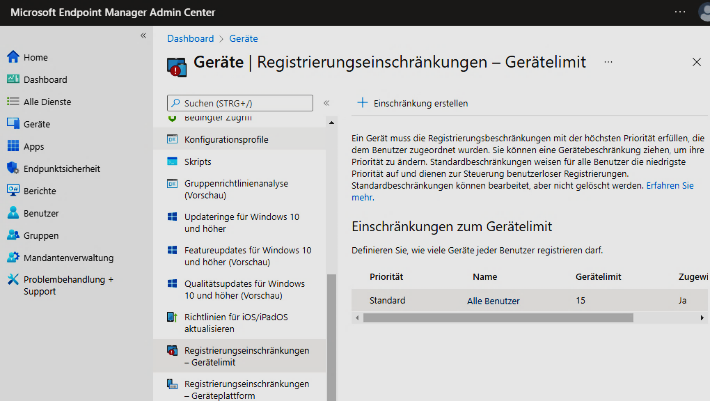Collapse the Geräte submenu panel
710x401 pixels.
(326, 103)
